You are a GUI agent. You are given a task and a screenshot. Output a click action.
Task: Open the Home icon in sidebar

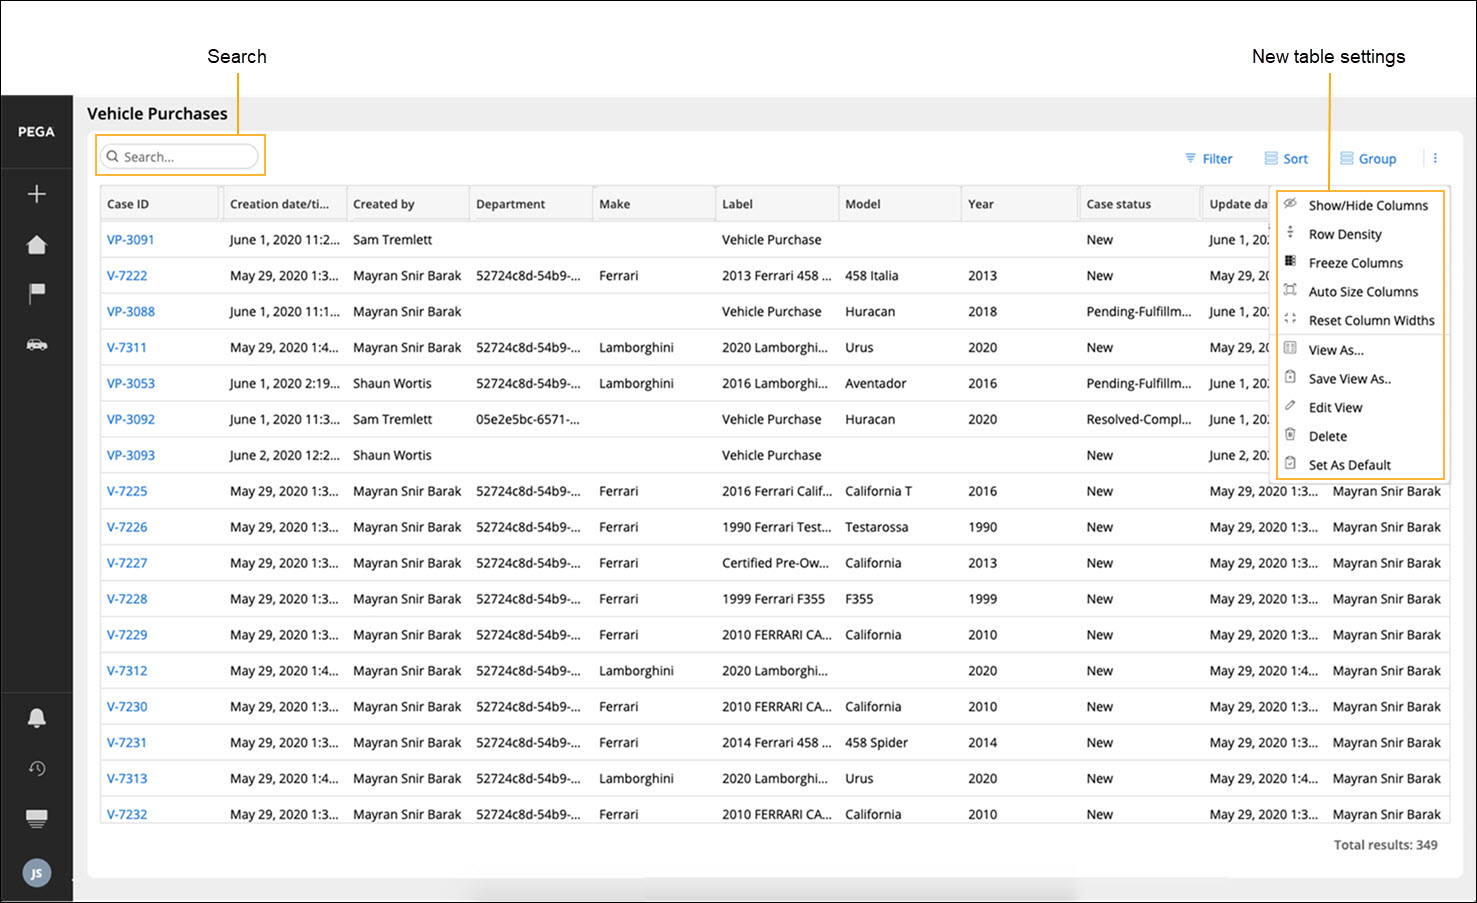click(37, 245)
